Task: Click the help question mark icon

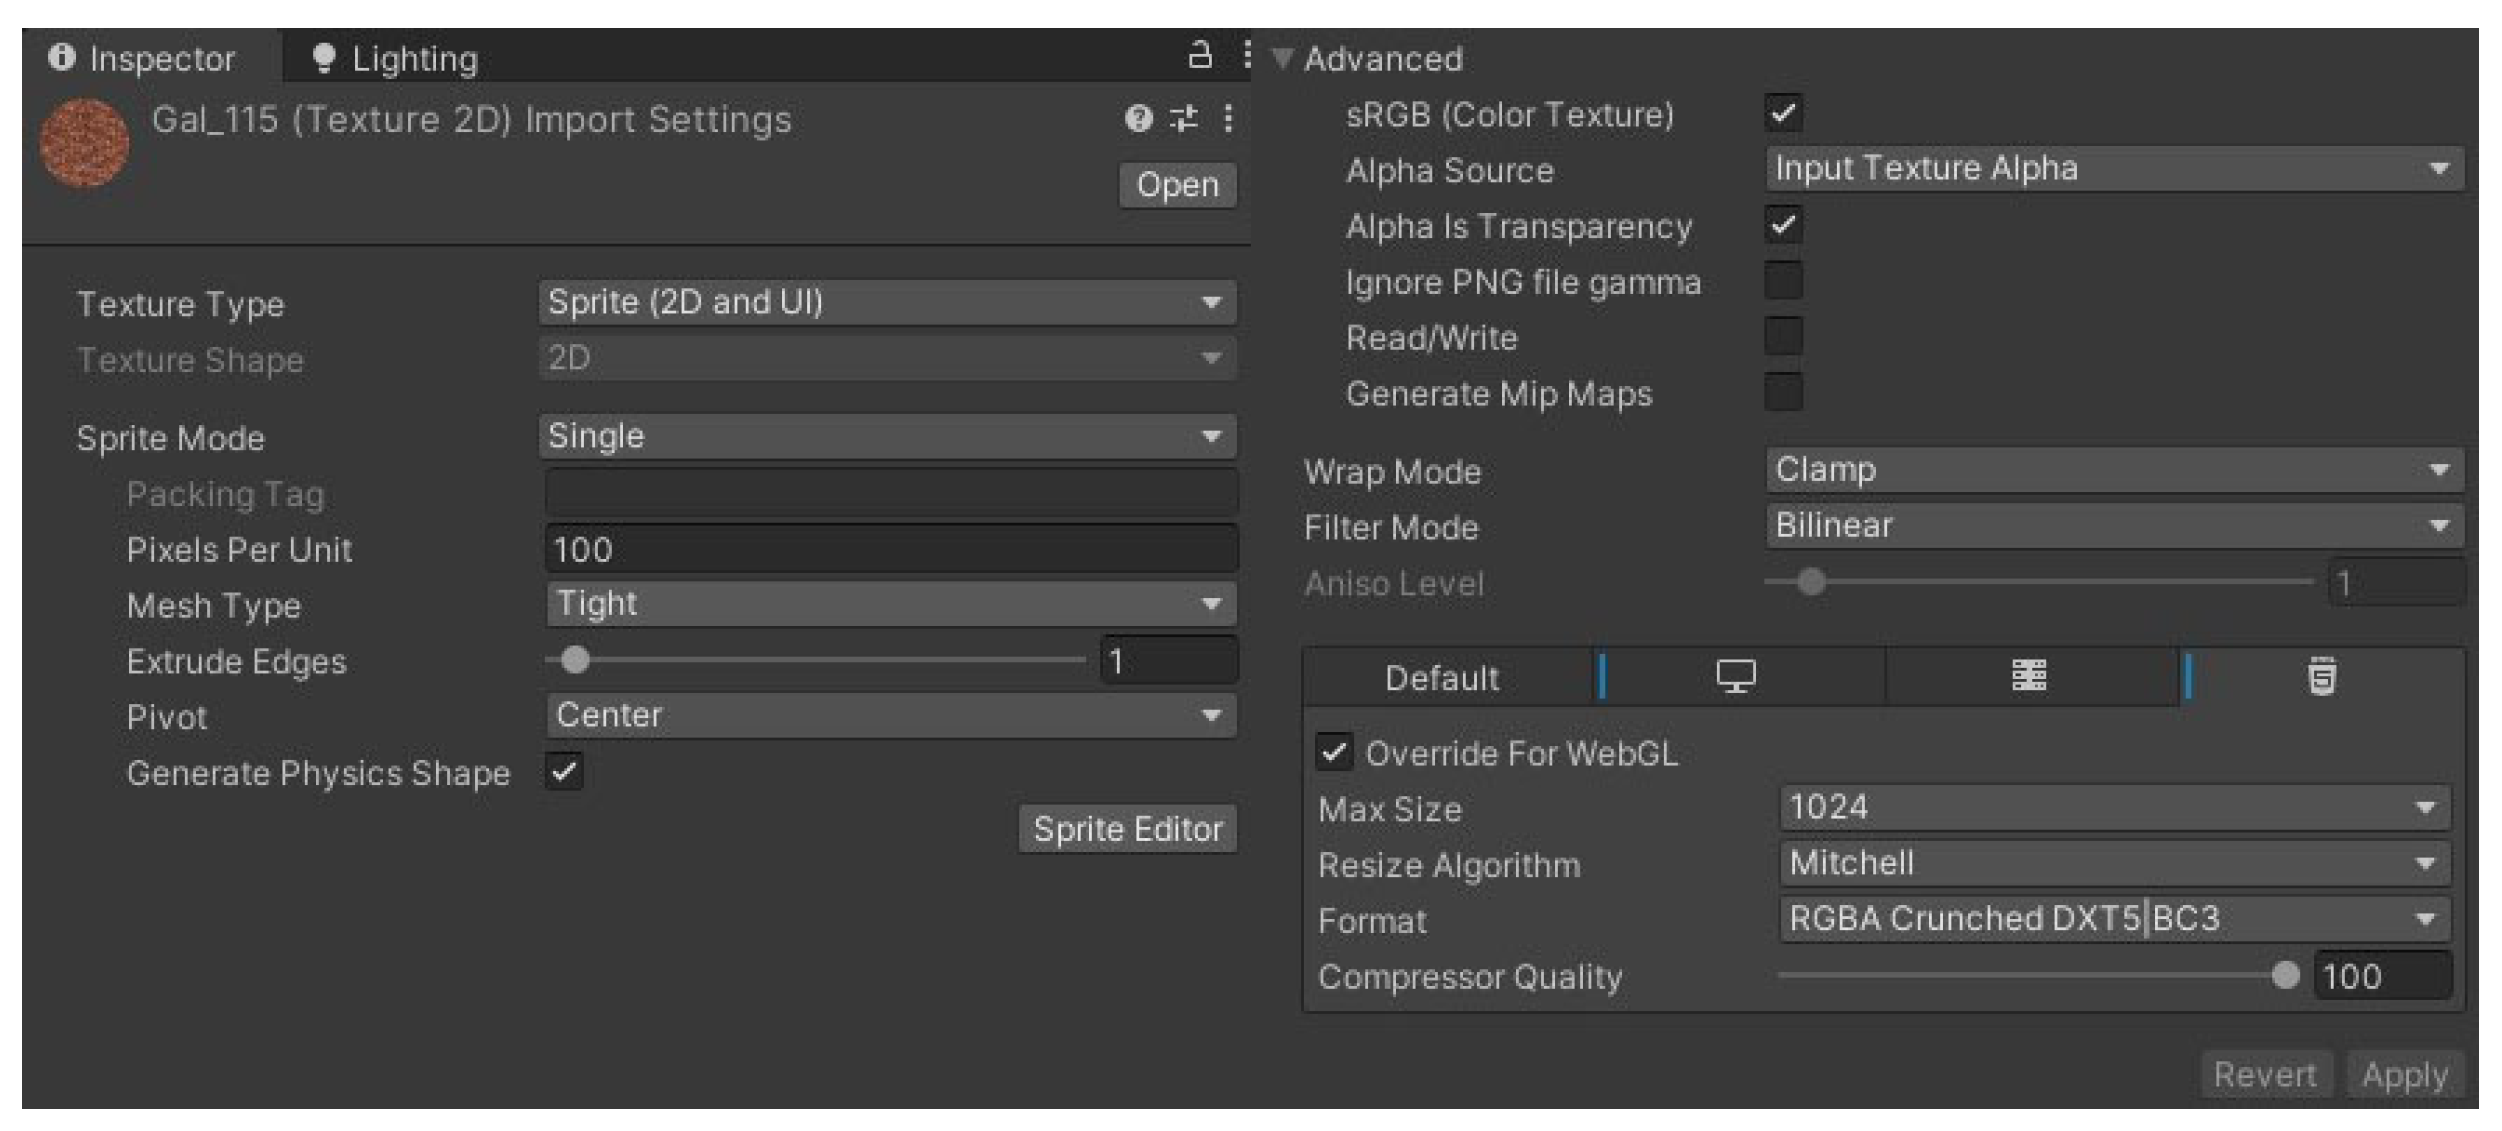Action: [1138, 119]
